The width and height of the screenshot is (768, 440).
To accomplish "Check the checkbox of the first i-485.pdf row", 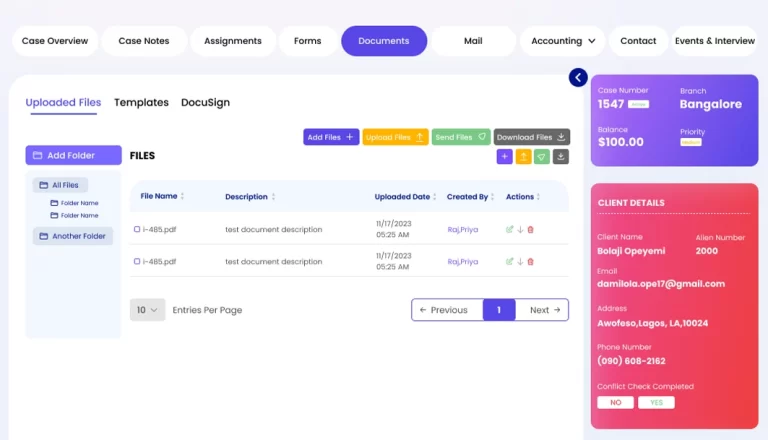I will point(137,230).
